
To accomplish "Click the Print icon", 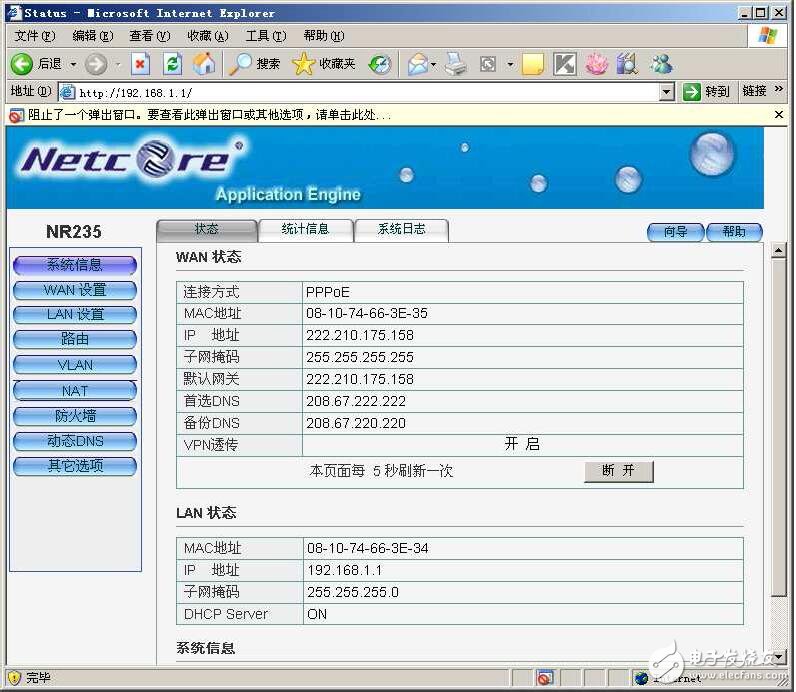I will pos(455,64).
